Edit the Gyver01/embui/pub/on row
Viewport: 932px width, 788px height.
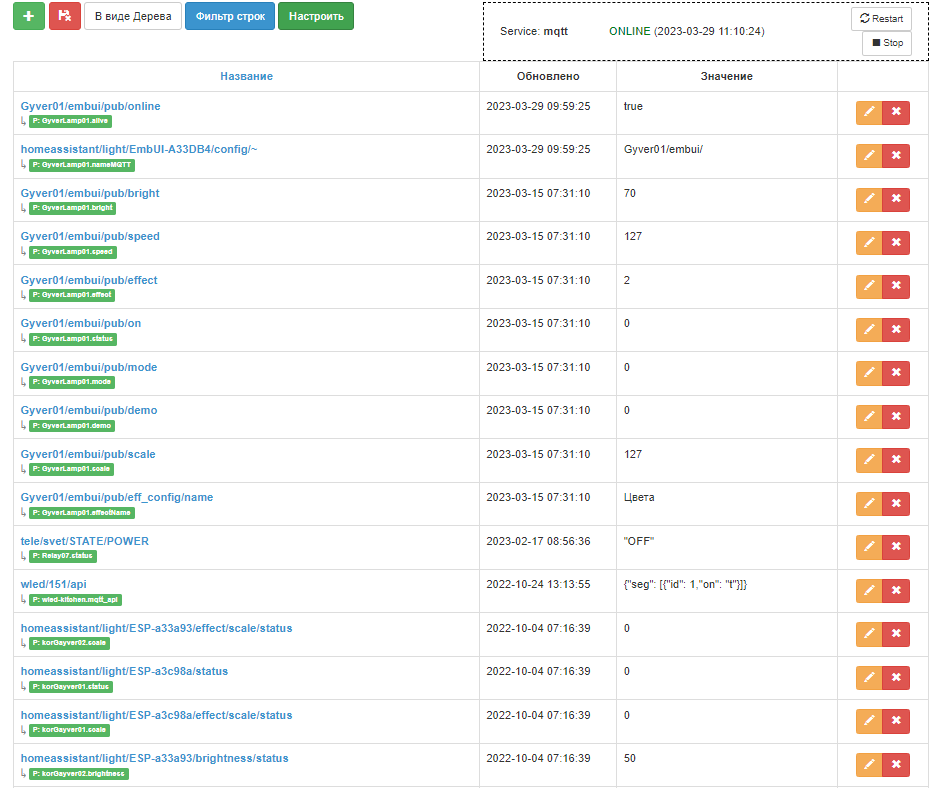[x=869, y=330]
